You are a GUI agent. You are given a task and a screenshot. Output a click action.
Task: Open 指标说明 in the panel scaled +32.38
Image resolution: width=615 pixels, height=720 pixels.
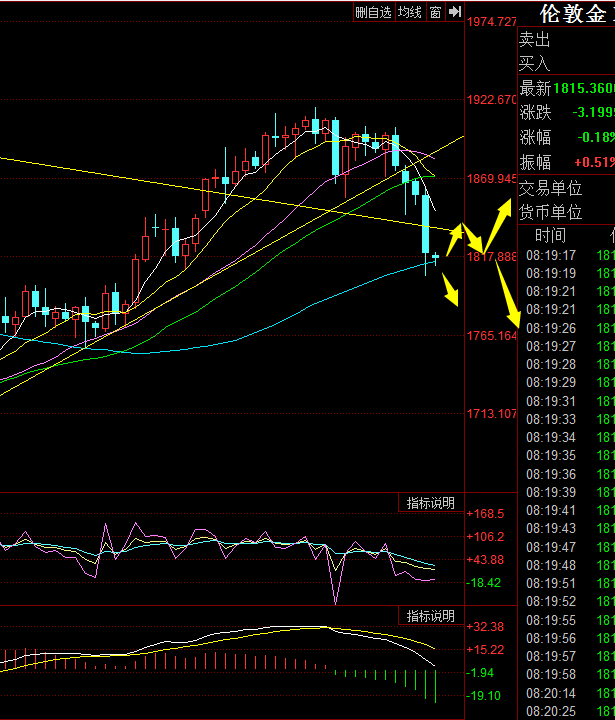coord(431,615)
